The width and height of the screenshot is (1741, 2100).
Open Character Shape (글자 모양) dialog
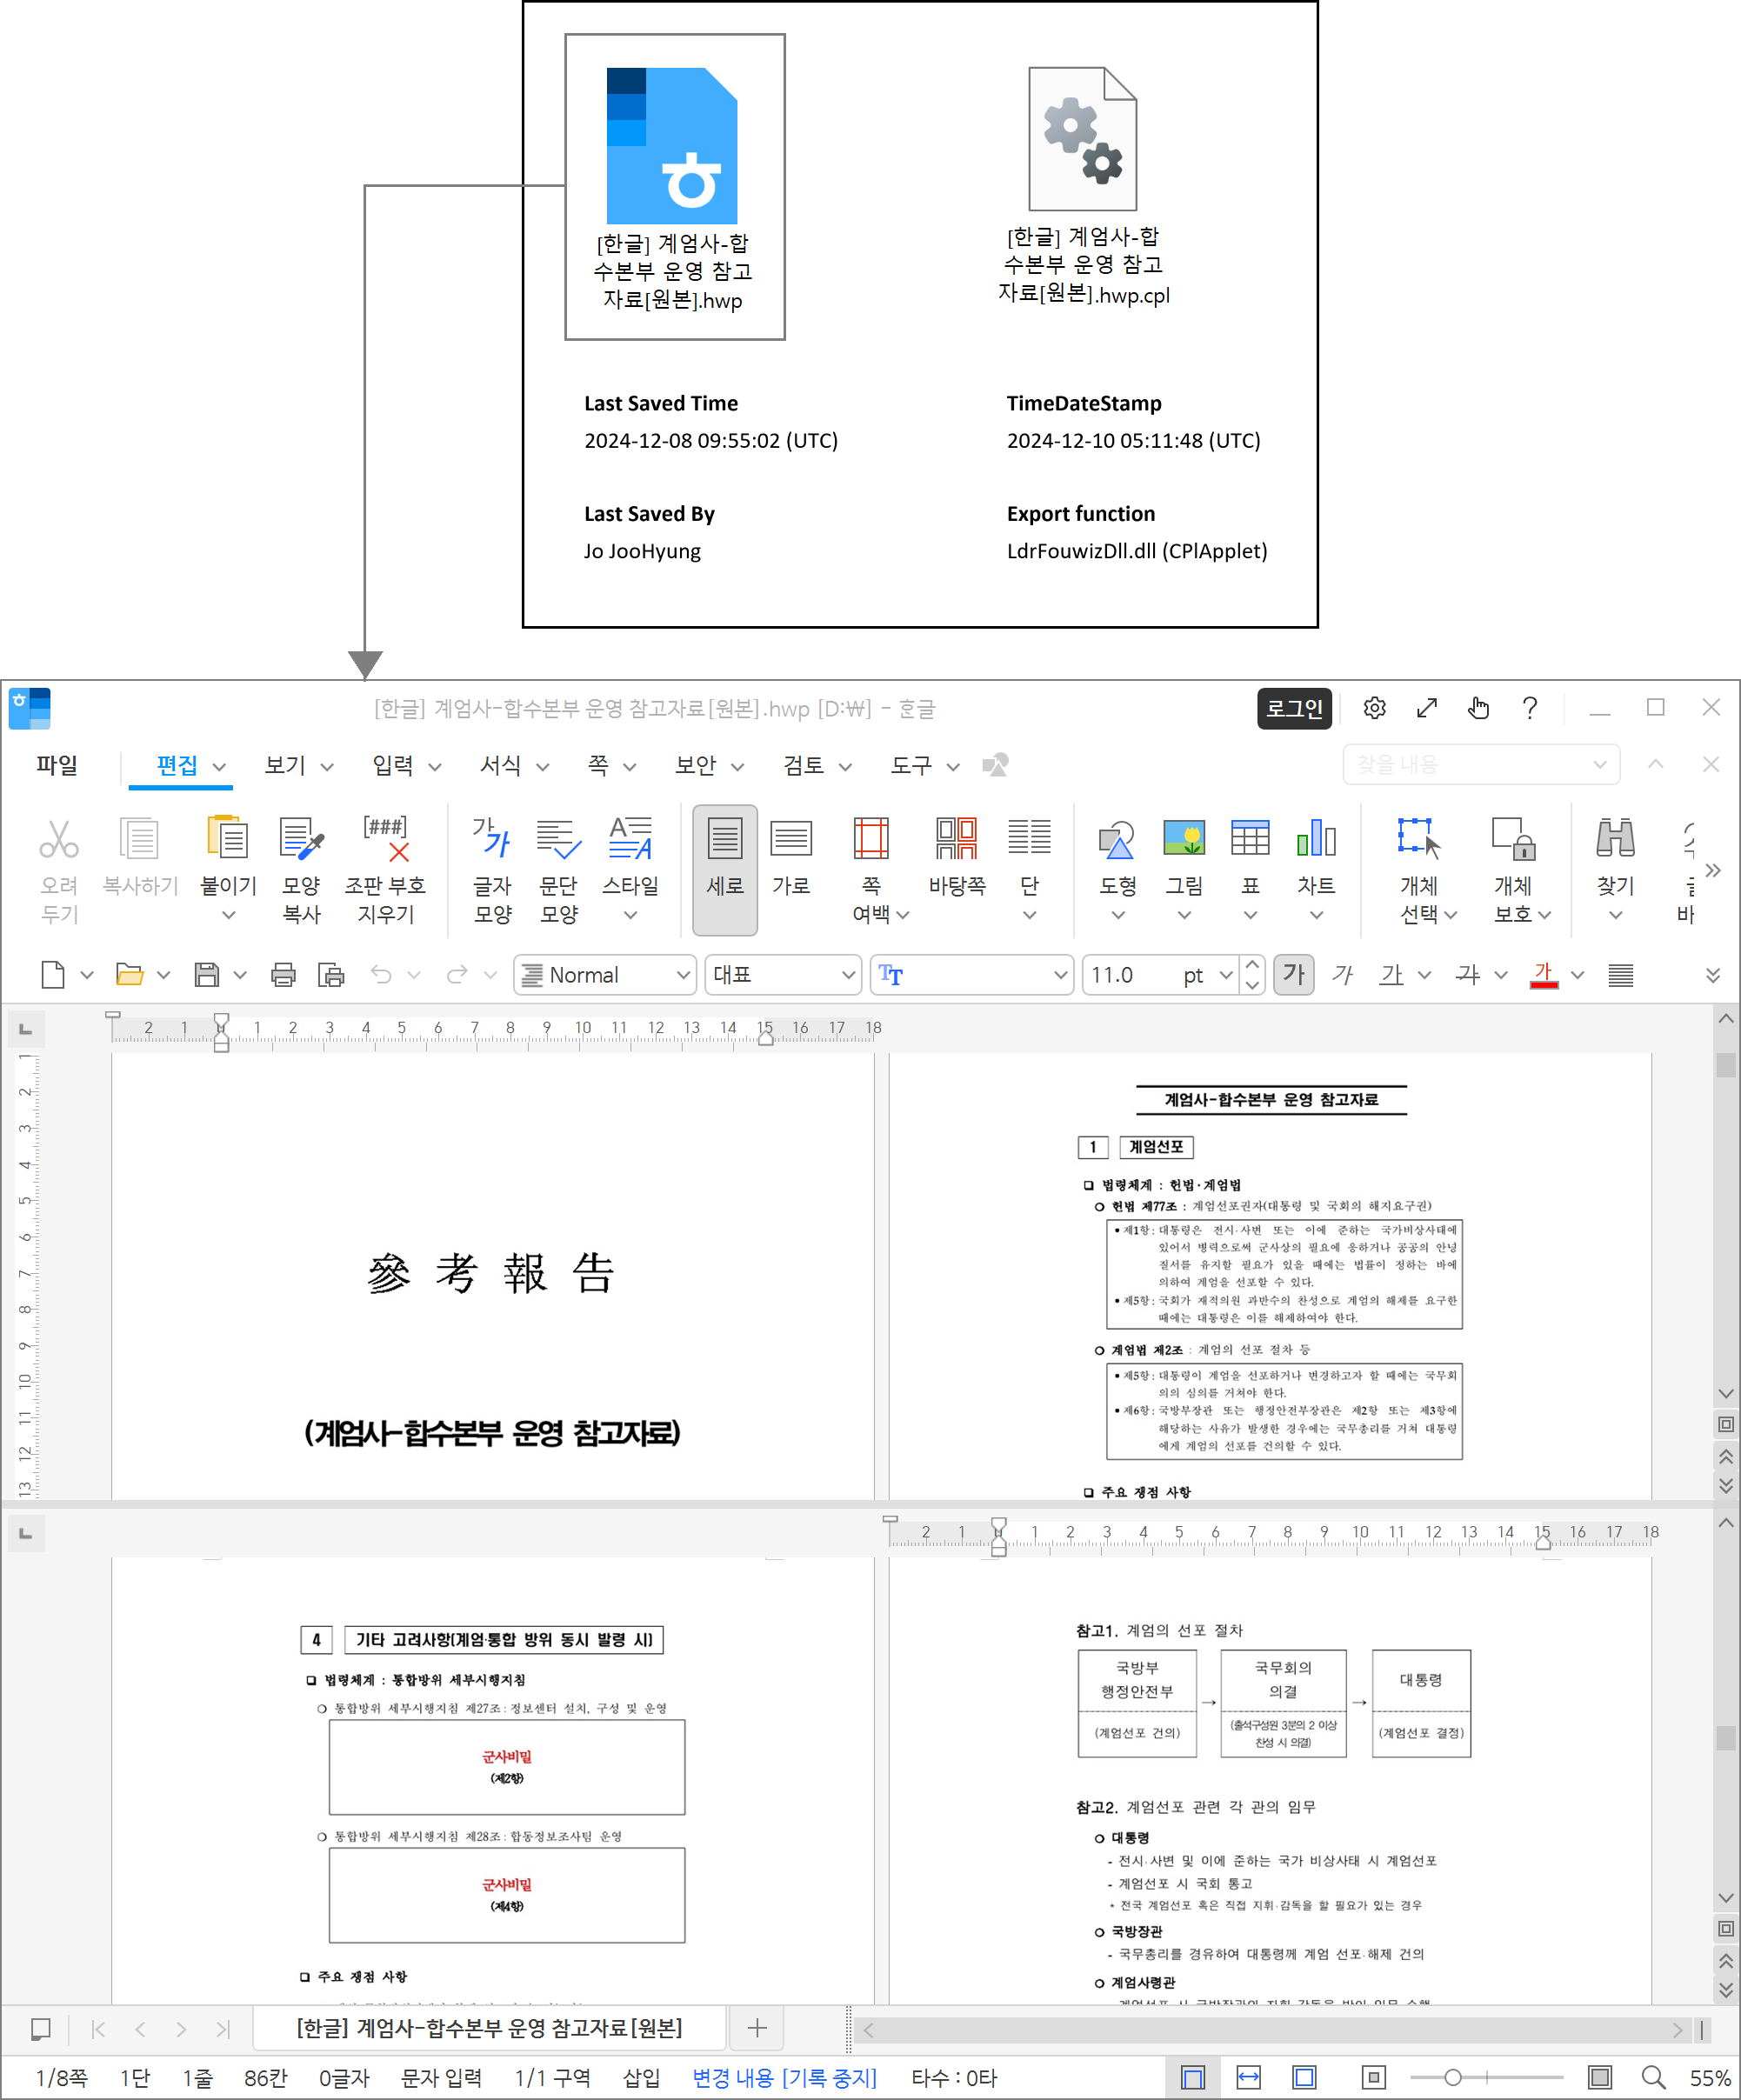coord(492,839)
